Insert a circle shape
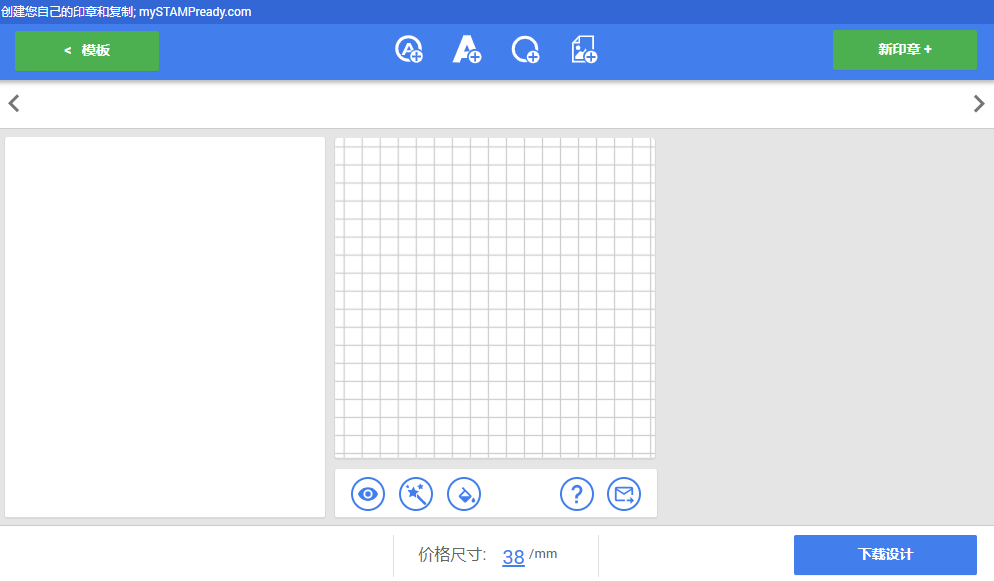The width and height of the screenshot is (994, 581). (x=526, y=50)
